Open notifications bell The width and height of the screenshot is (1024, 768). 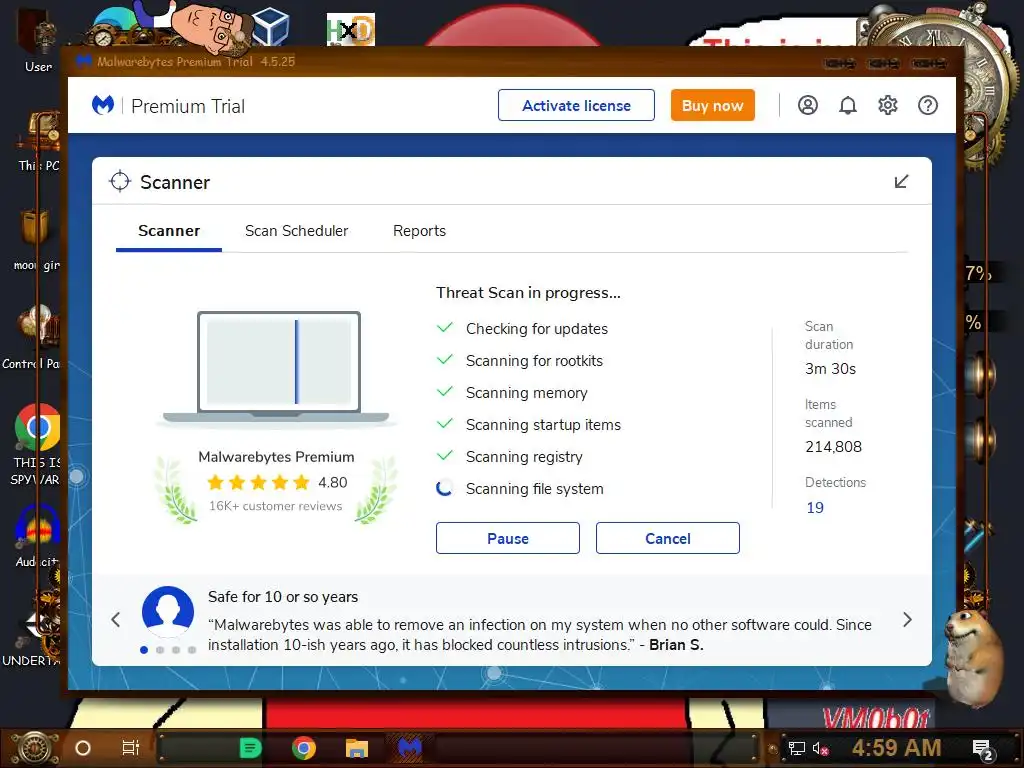[x=848, y=105]
